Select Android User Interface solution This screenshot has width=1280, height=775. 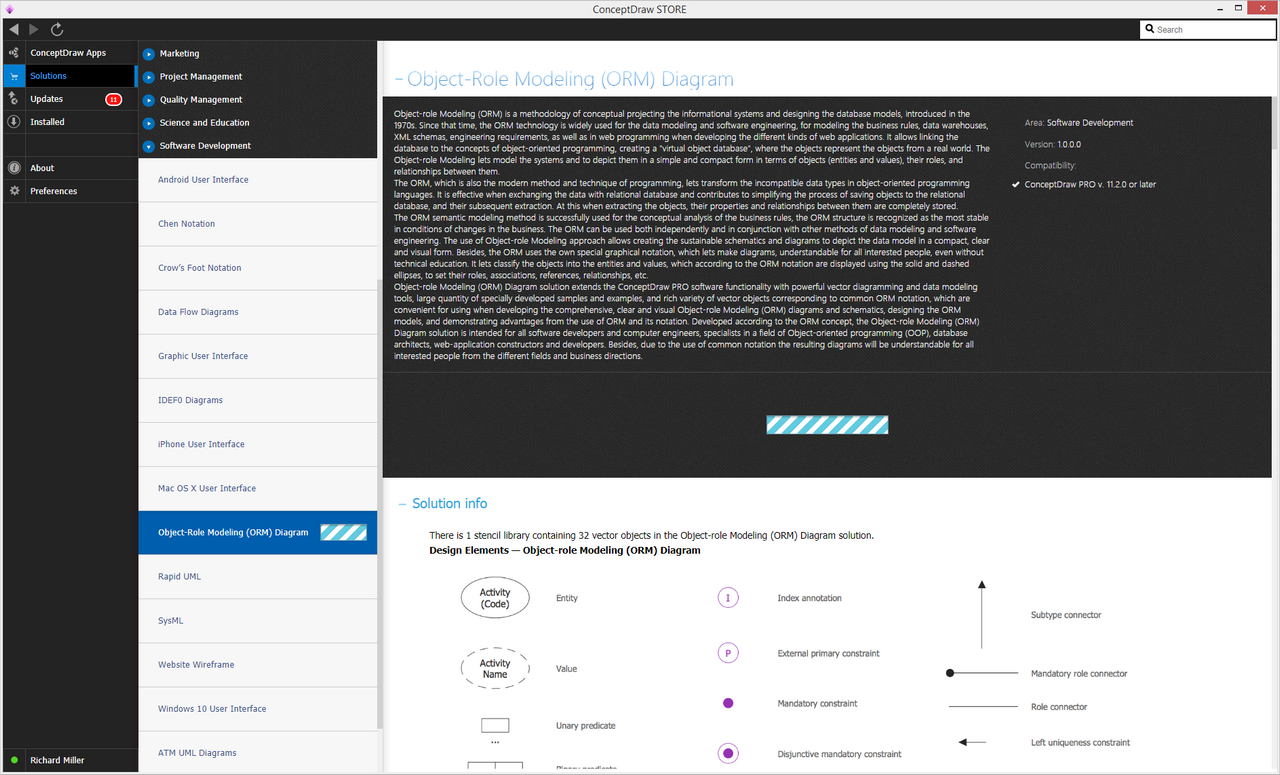coord(258,180)
